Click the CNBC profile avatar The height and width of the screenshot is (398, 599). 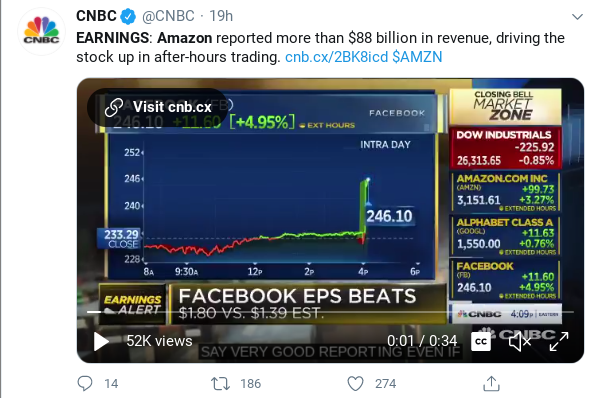[x=41, y=31]
